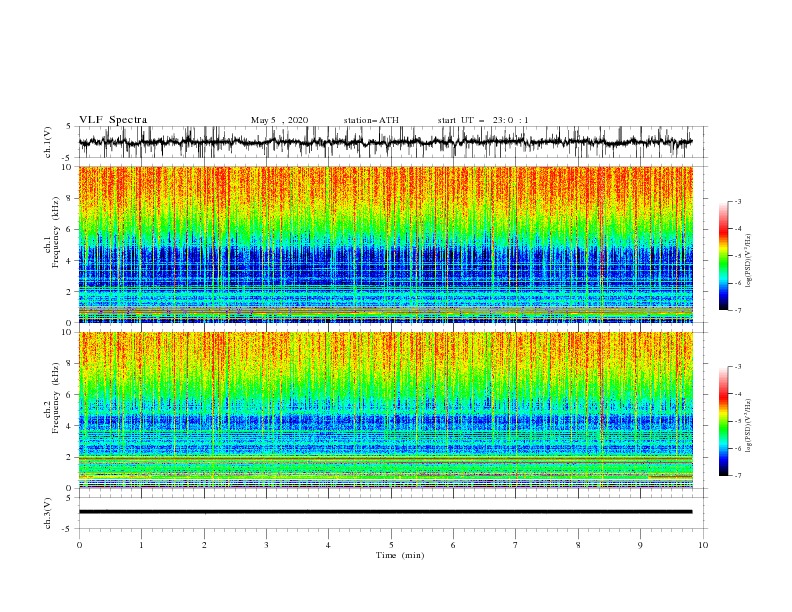Click time axis tick label "4"
Viewport: 792px width, 612px height.
[329, 545]
